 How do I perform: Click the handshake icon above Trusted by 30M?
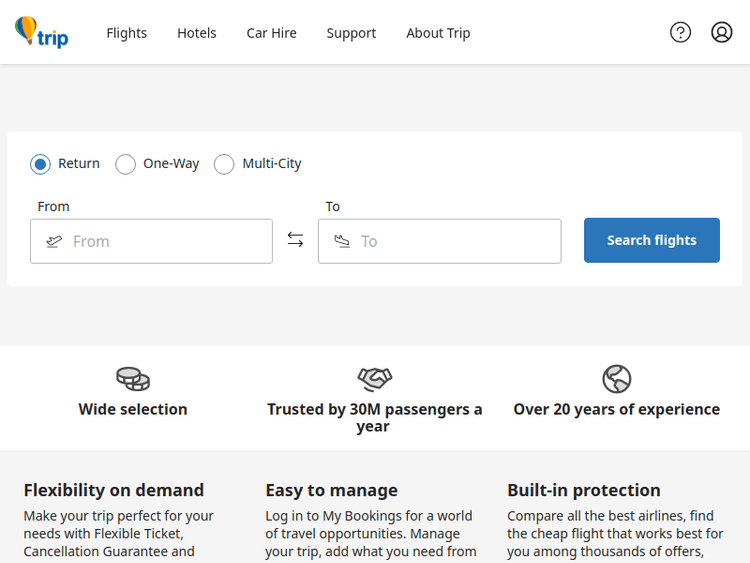click(374, 379)
